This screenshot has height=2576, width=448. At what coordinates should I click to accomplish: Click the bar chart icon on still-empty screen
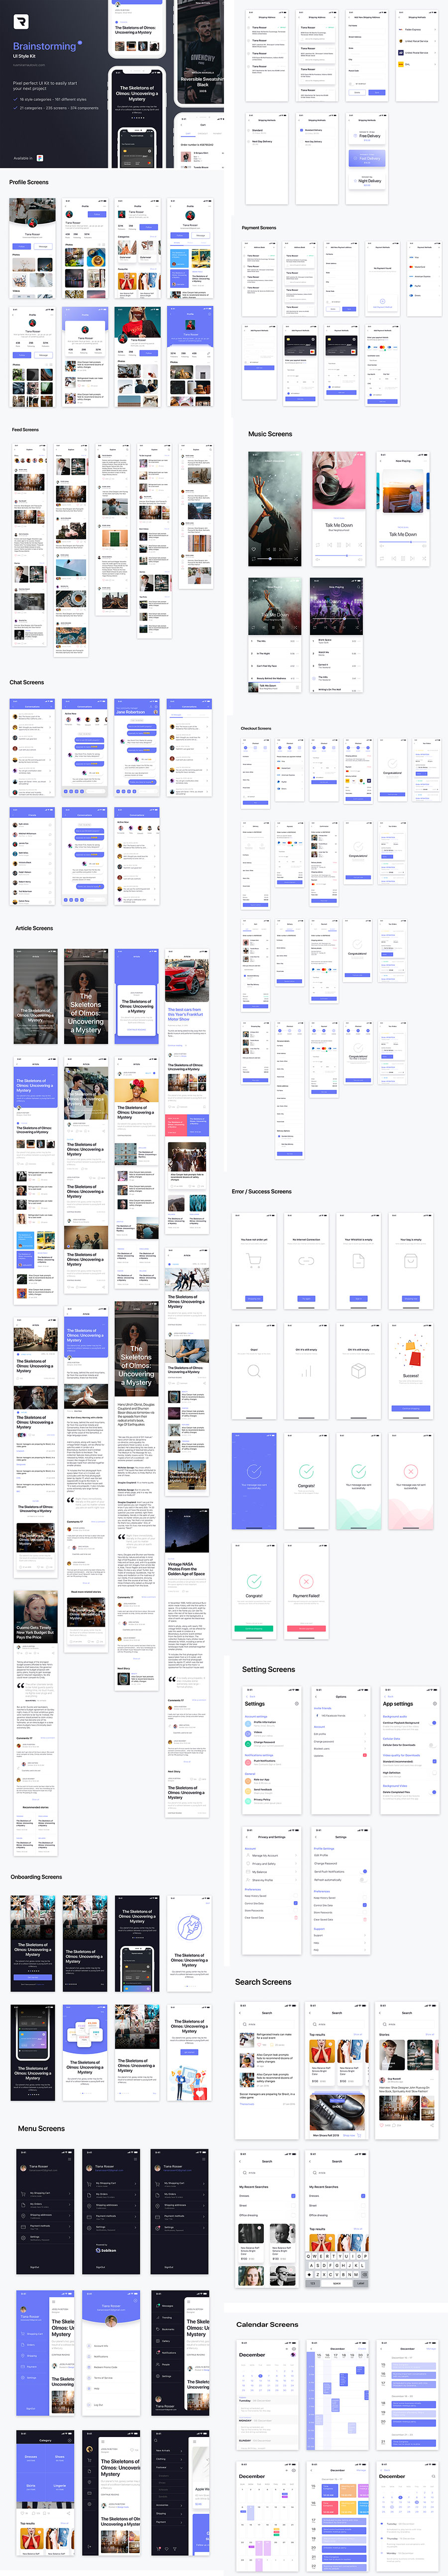coord(306,1372)
